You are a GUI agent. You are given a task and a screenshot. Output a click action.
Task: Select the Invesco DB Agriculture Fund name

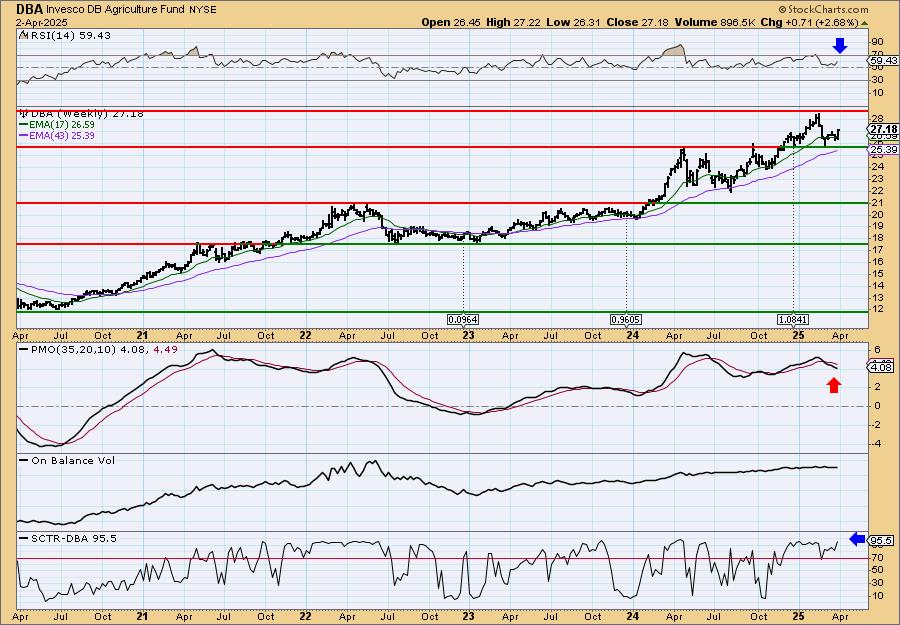click(x=117, y=9)
